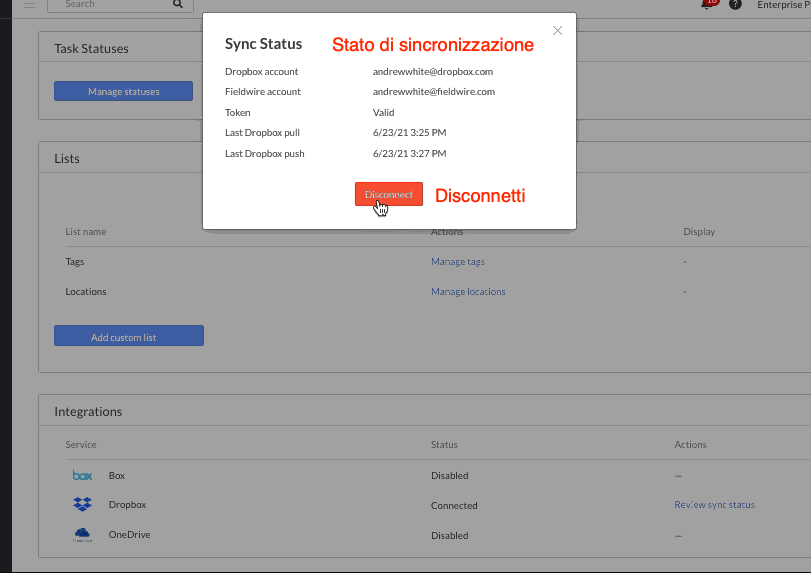Screen dimensions: 811x573
Task: Open the Manage tags link
Action: pyautogui.click(x=458, y=262)
